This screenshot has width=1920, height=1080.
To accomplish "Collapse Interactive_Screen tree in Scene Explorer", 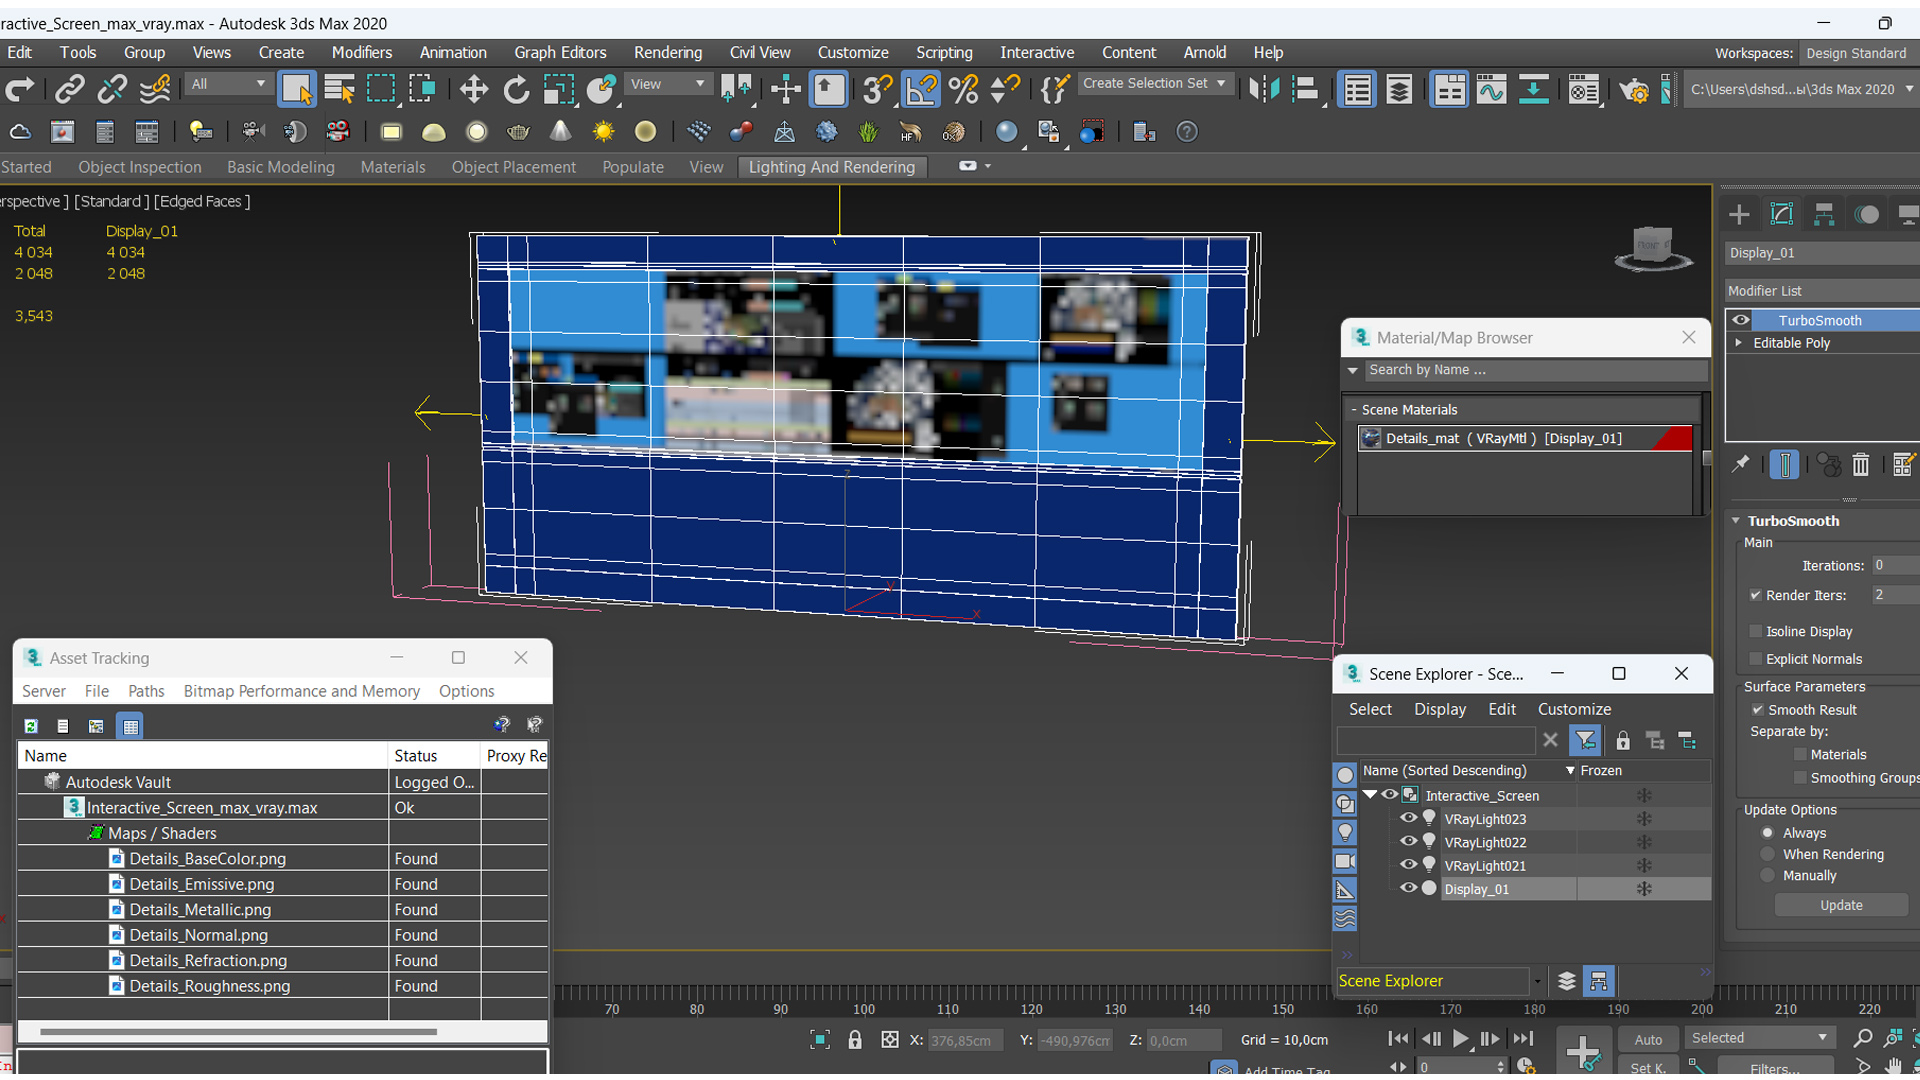I will coord(1370,795).
